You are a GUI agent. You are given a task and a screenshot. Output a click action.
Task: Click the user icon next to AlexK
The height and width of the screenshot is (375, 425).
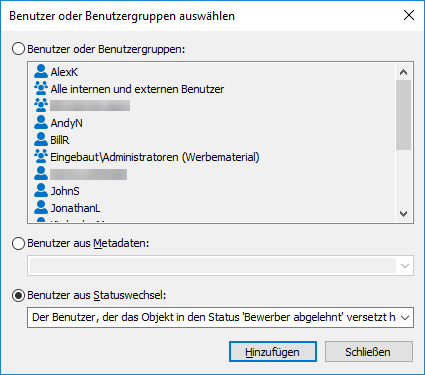(41, 72)
